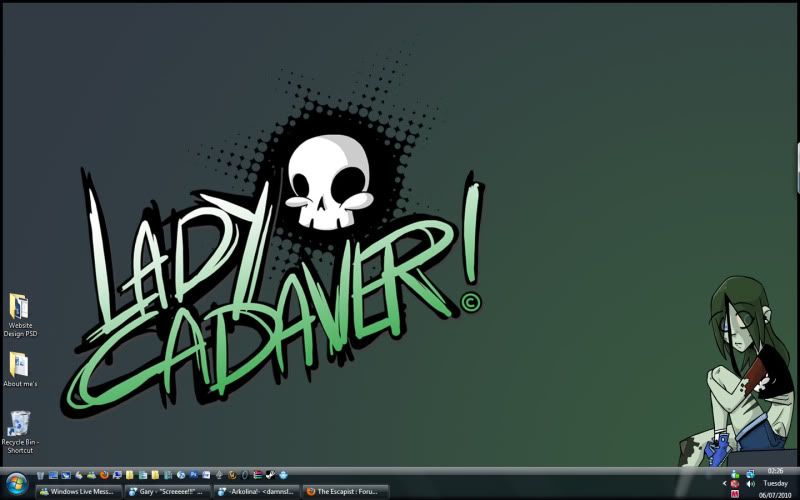Click the red round tray icon
The image size is (800, 500).
click(x=735, y=484)
